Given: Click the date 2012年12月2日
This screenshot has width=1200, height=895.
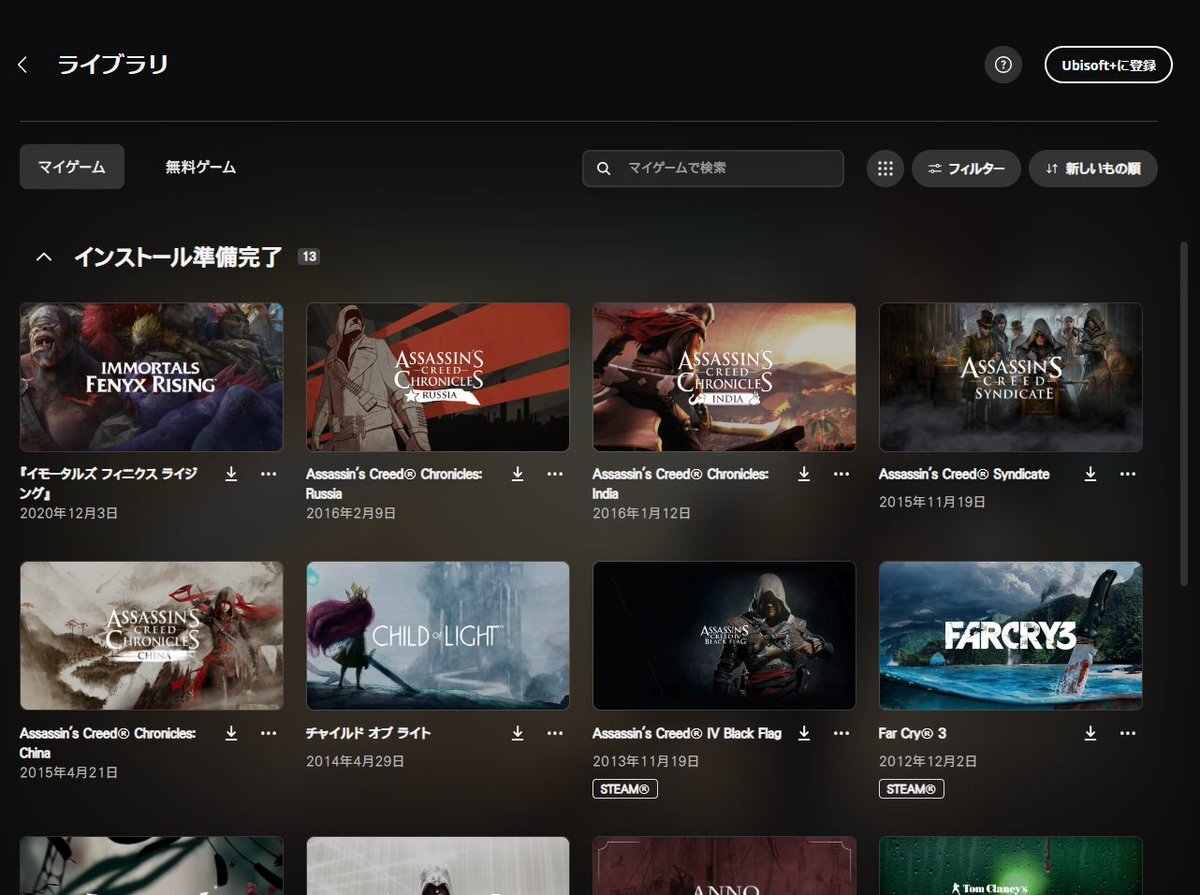Looking at the screenshot, I should 928,761.
